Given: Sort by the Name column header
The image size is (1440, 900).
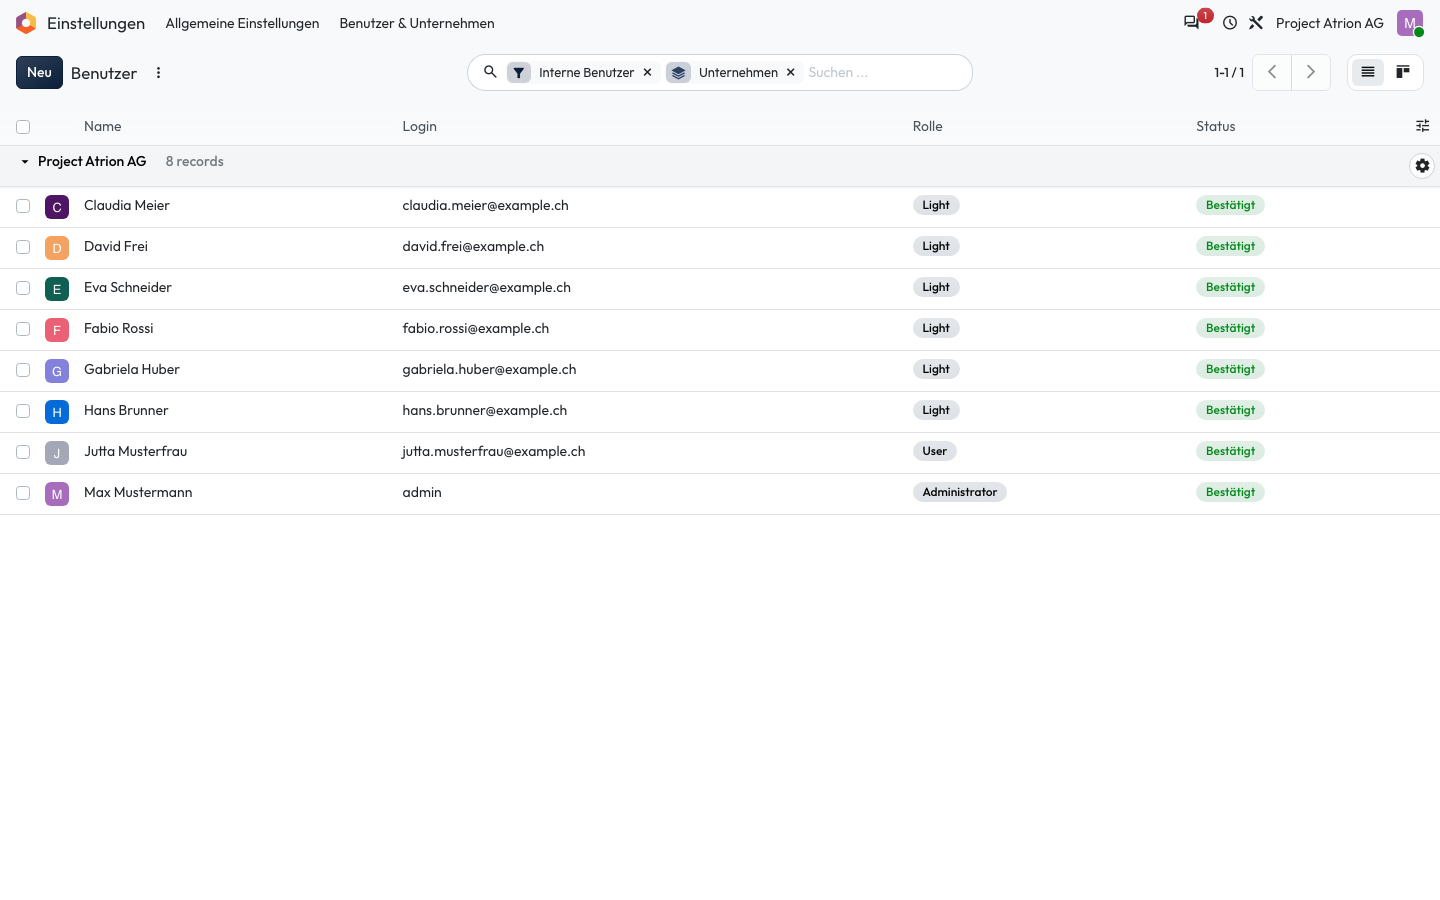Looking at the screenshot, I should (103, 126).
